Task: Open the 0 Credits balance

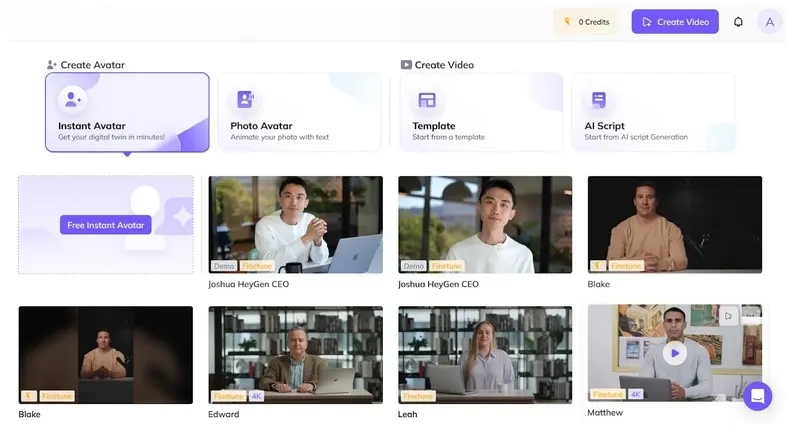Action: [586, 21]
